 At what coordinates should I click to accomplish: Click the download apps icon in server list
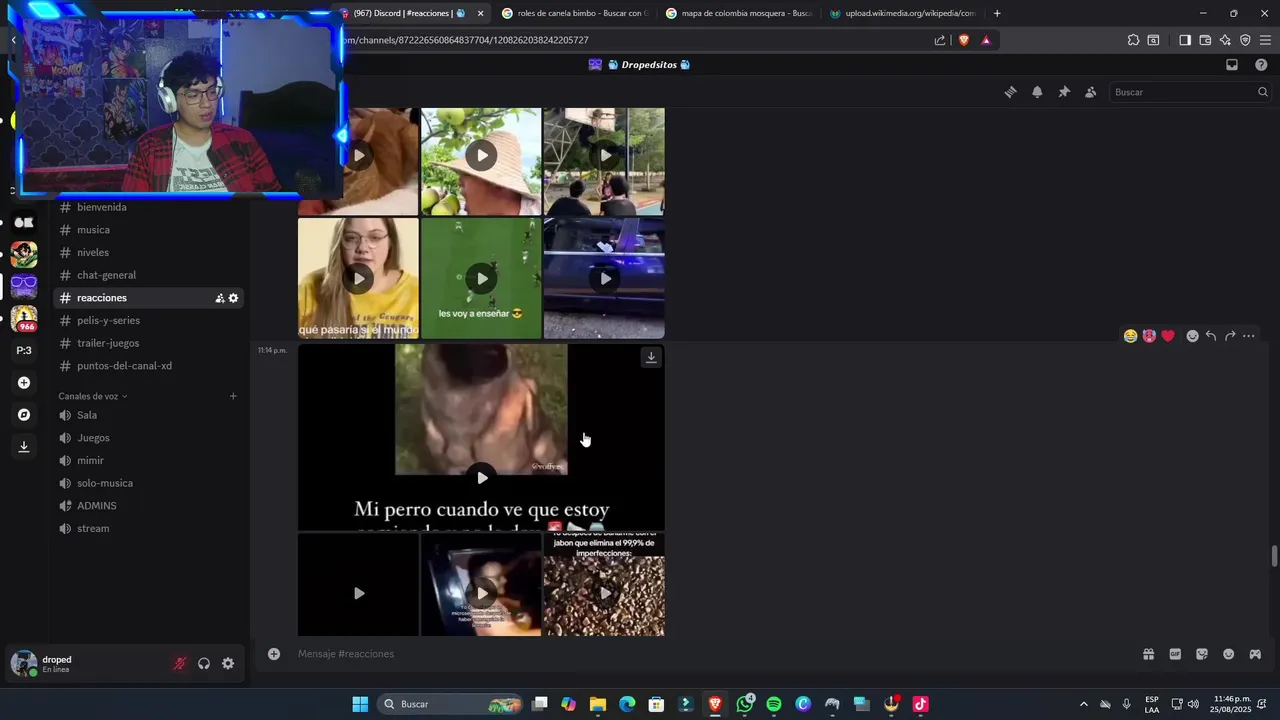[24, 447]
